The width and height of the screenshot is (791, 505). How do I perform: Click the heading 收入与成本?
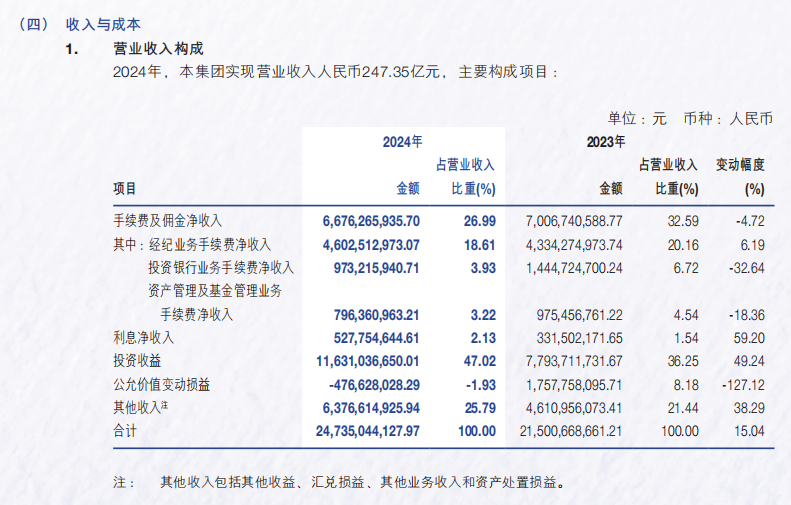click(x=103, y=24)
